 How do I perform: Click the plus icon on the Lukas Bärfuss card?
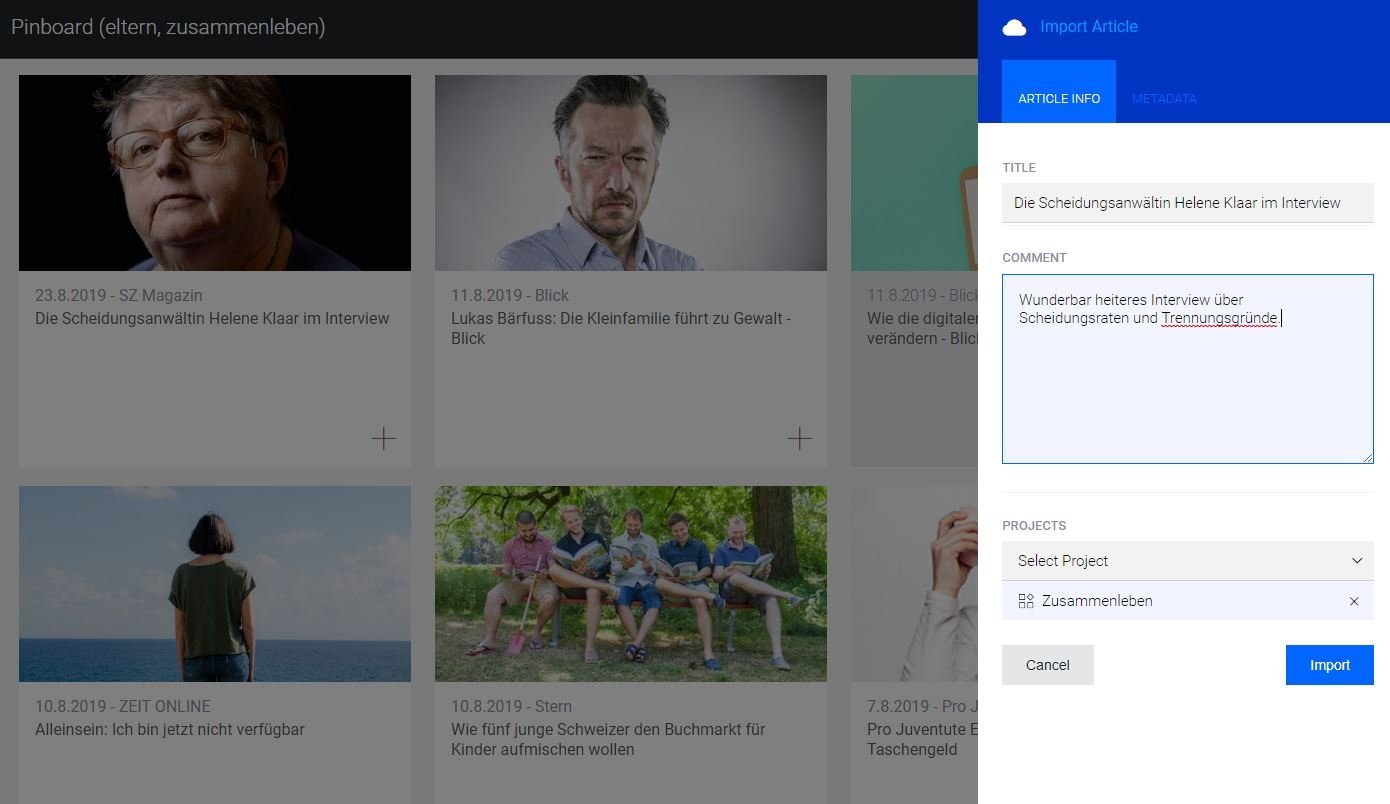[x=800, y=438]
